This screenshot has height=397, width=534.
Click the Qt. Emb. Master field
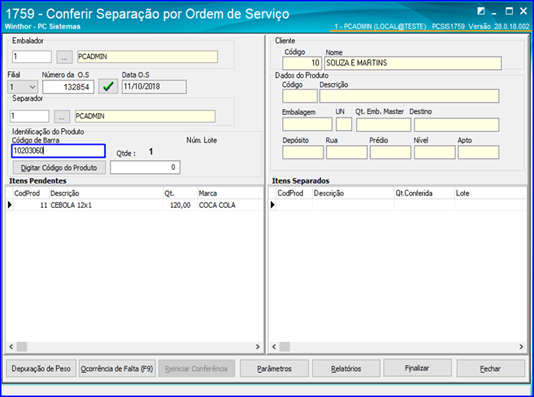click(383, 124)
